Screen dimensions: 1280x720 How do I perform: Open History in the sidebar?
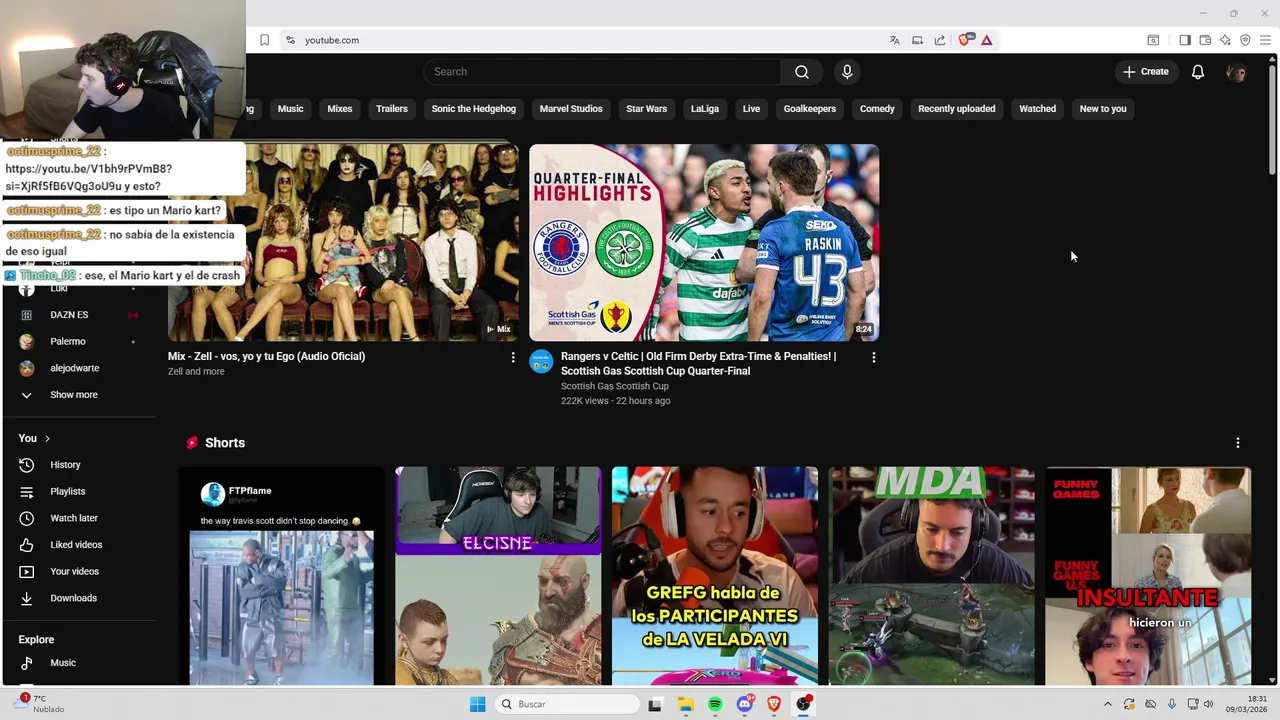(x=79, y=465)
